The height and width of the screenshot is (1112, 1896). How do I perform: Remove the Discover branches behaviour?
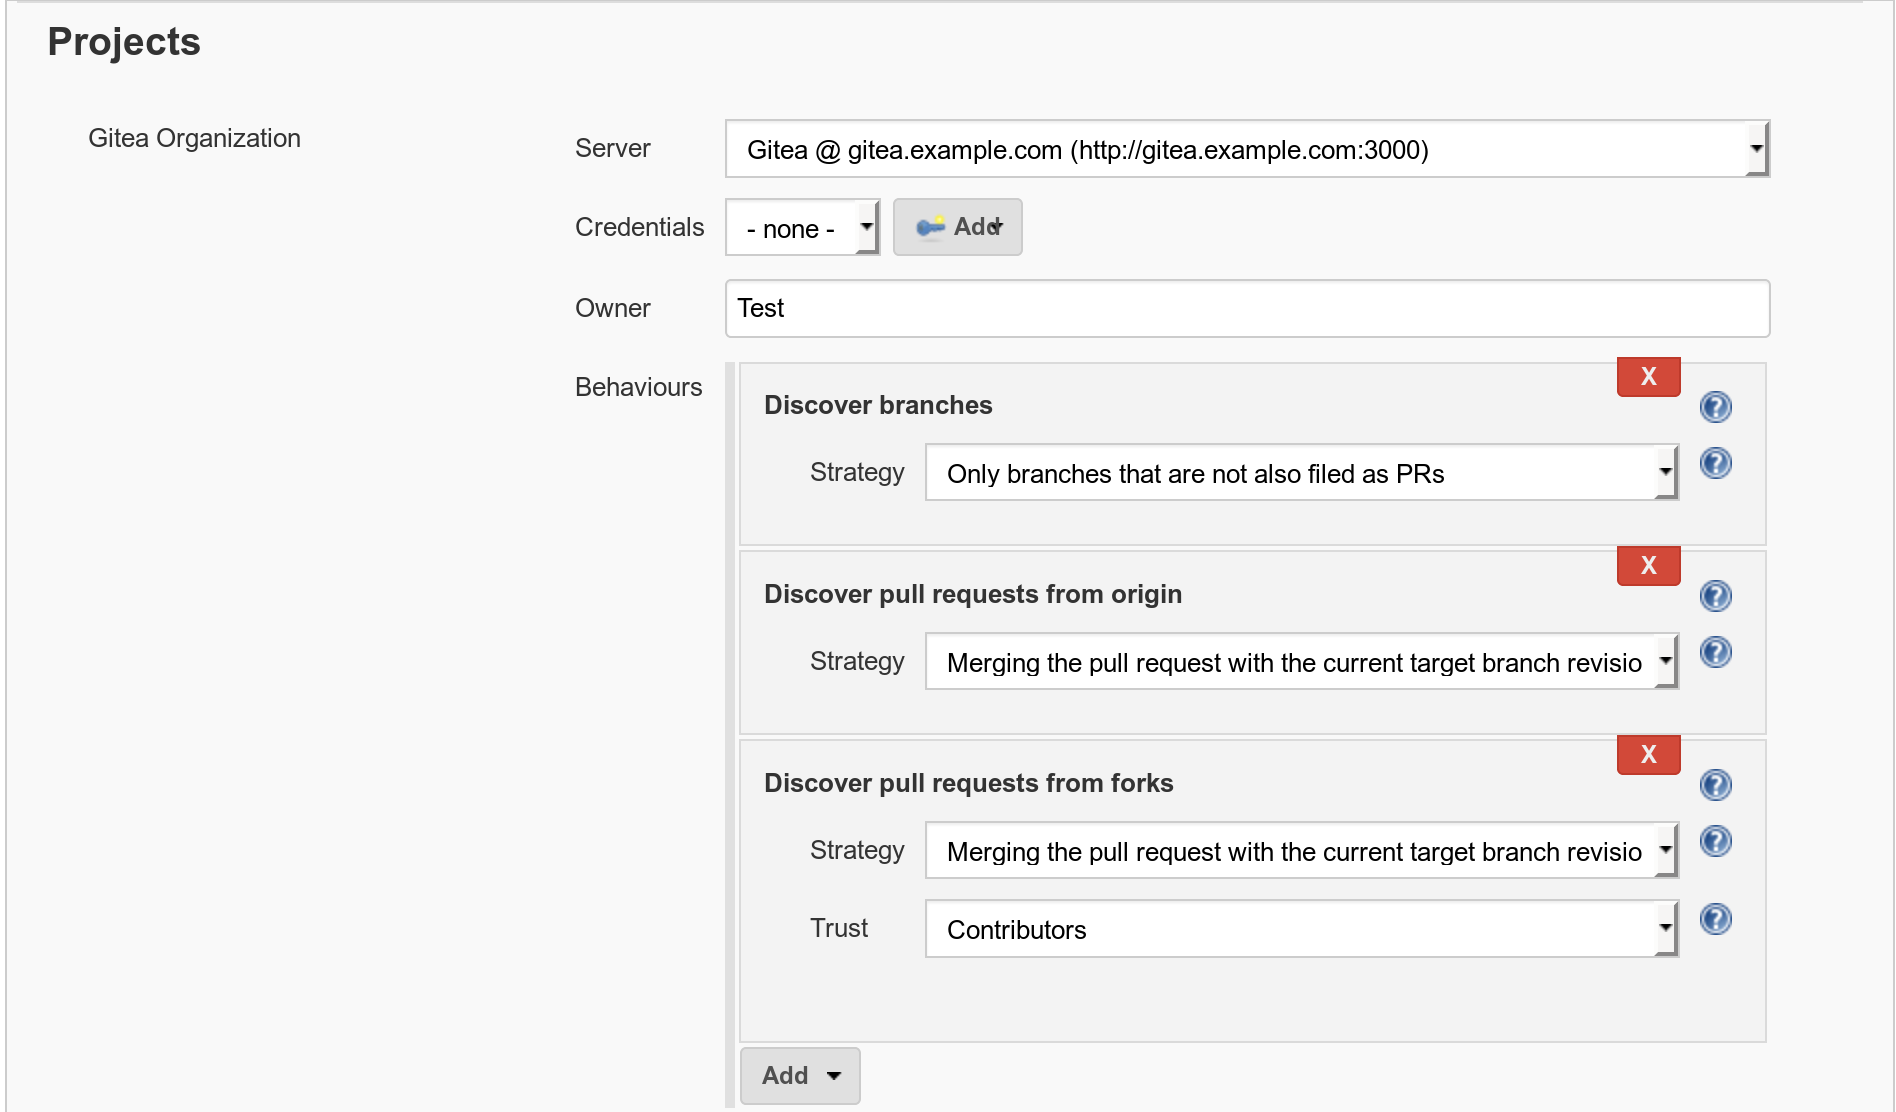click(x=1648, y=377)
